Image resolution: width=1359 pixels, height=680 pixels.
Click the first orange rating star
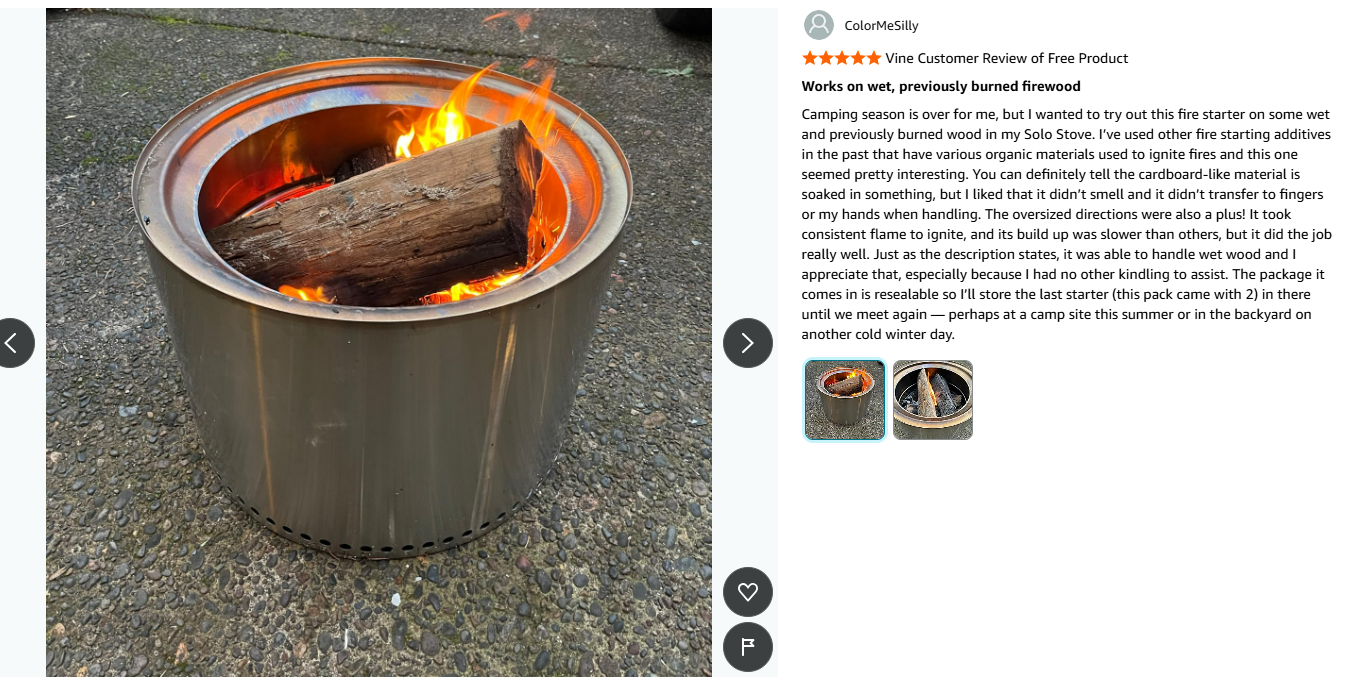click(810, 58)
